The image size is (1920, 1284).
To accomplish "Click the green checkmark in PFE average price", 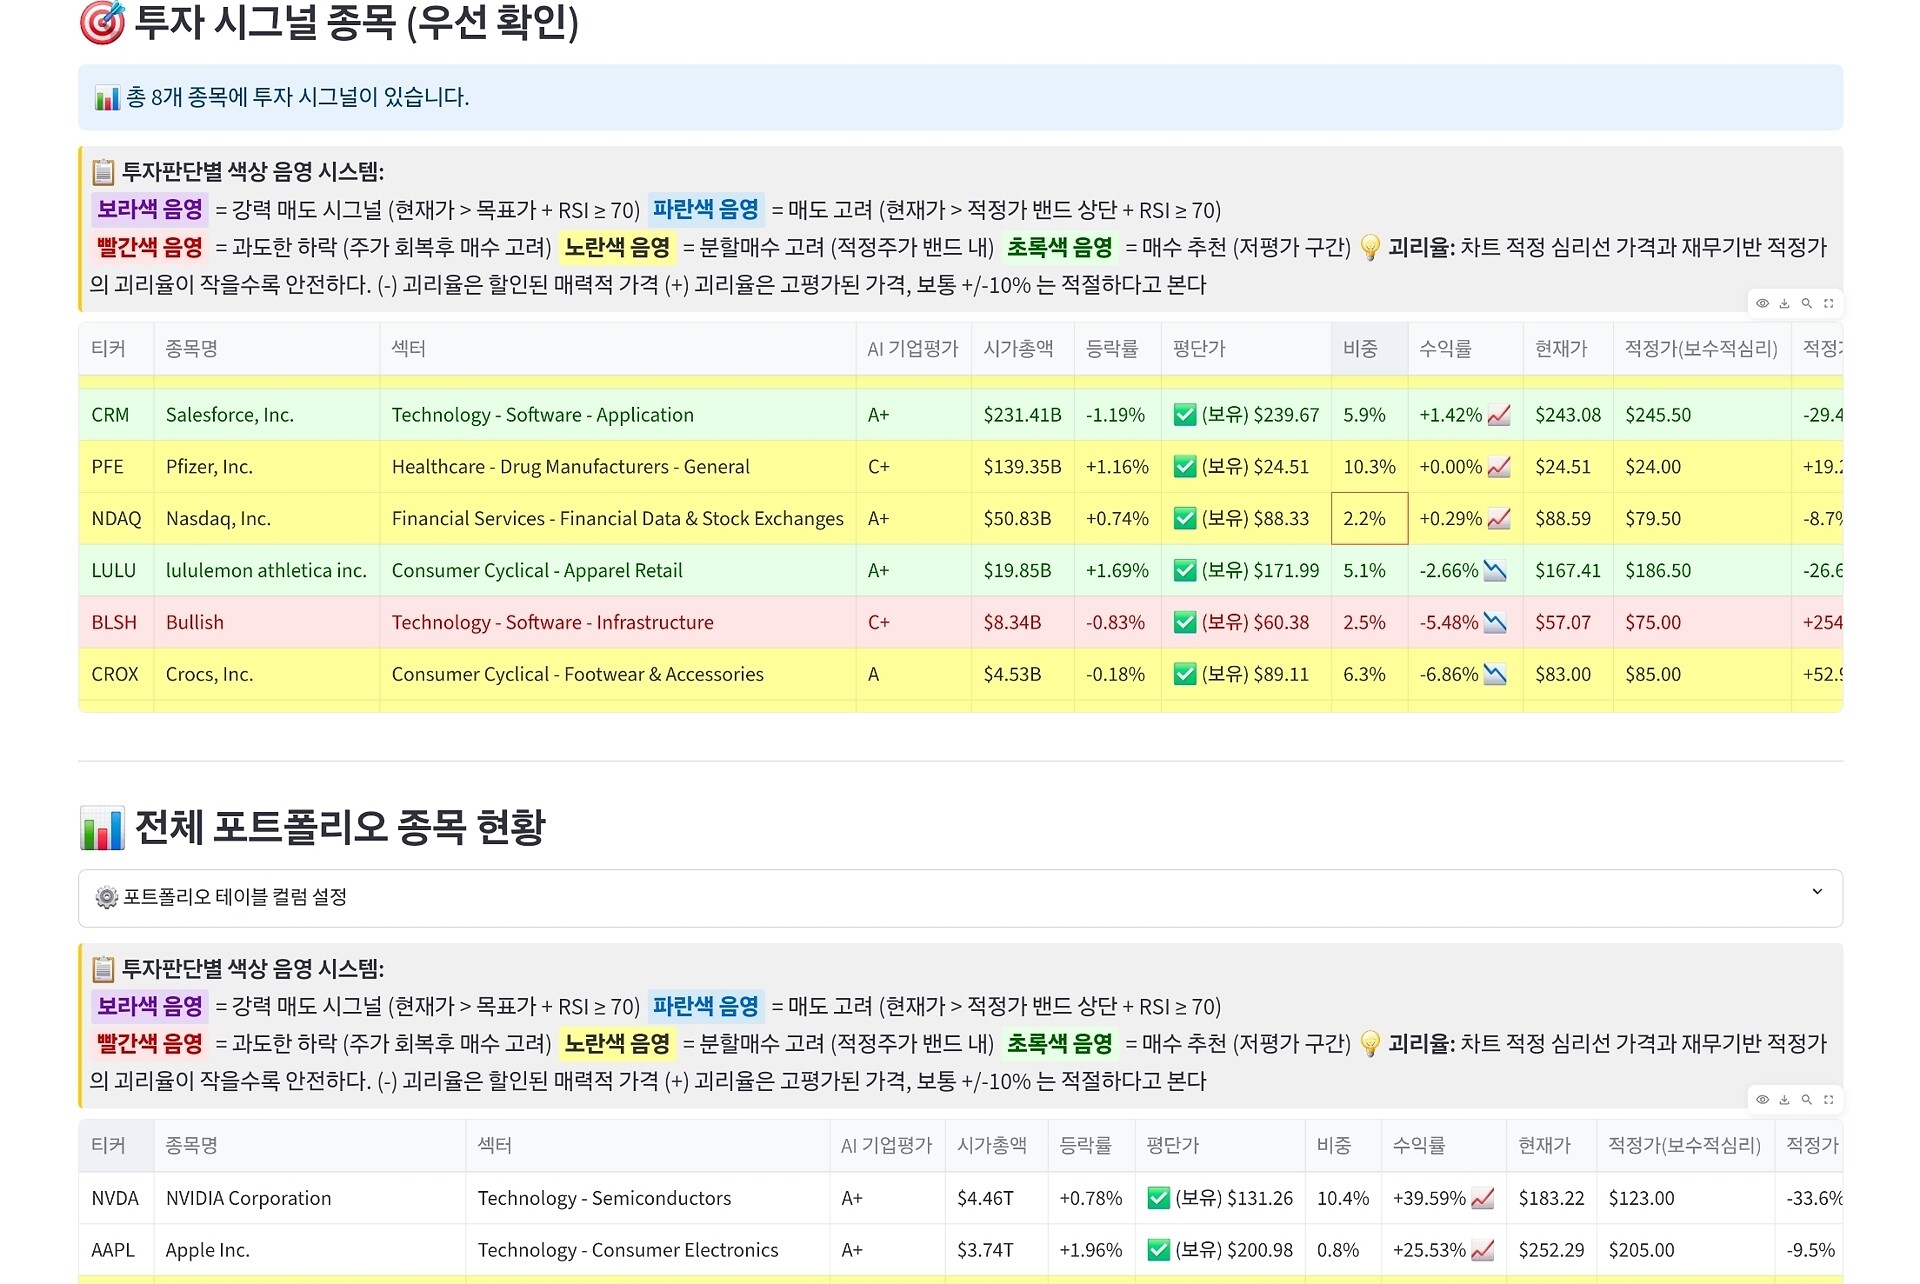I will (x=1185, y=467).
